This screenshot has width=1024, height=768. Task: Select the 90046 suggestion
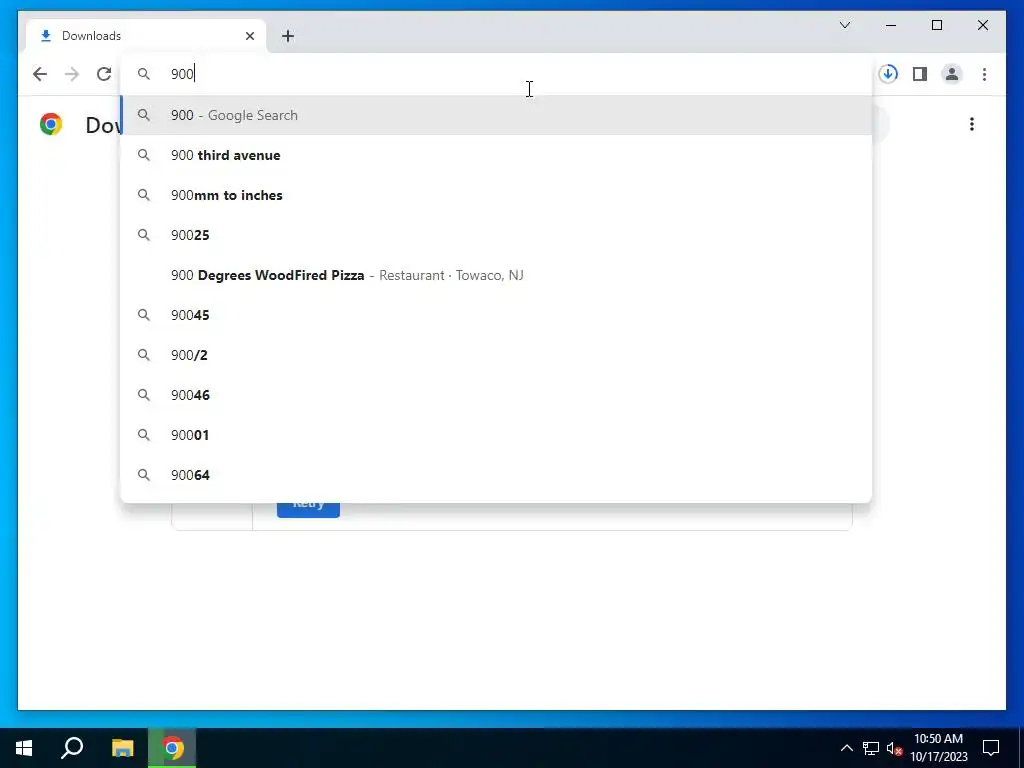[496, 394]
